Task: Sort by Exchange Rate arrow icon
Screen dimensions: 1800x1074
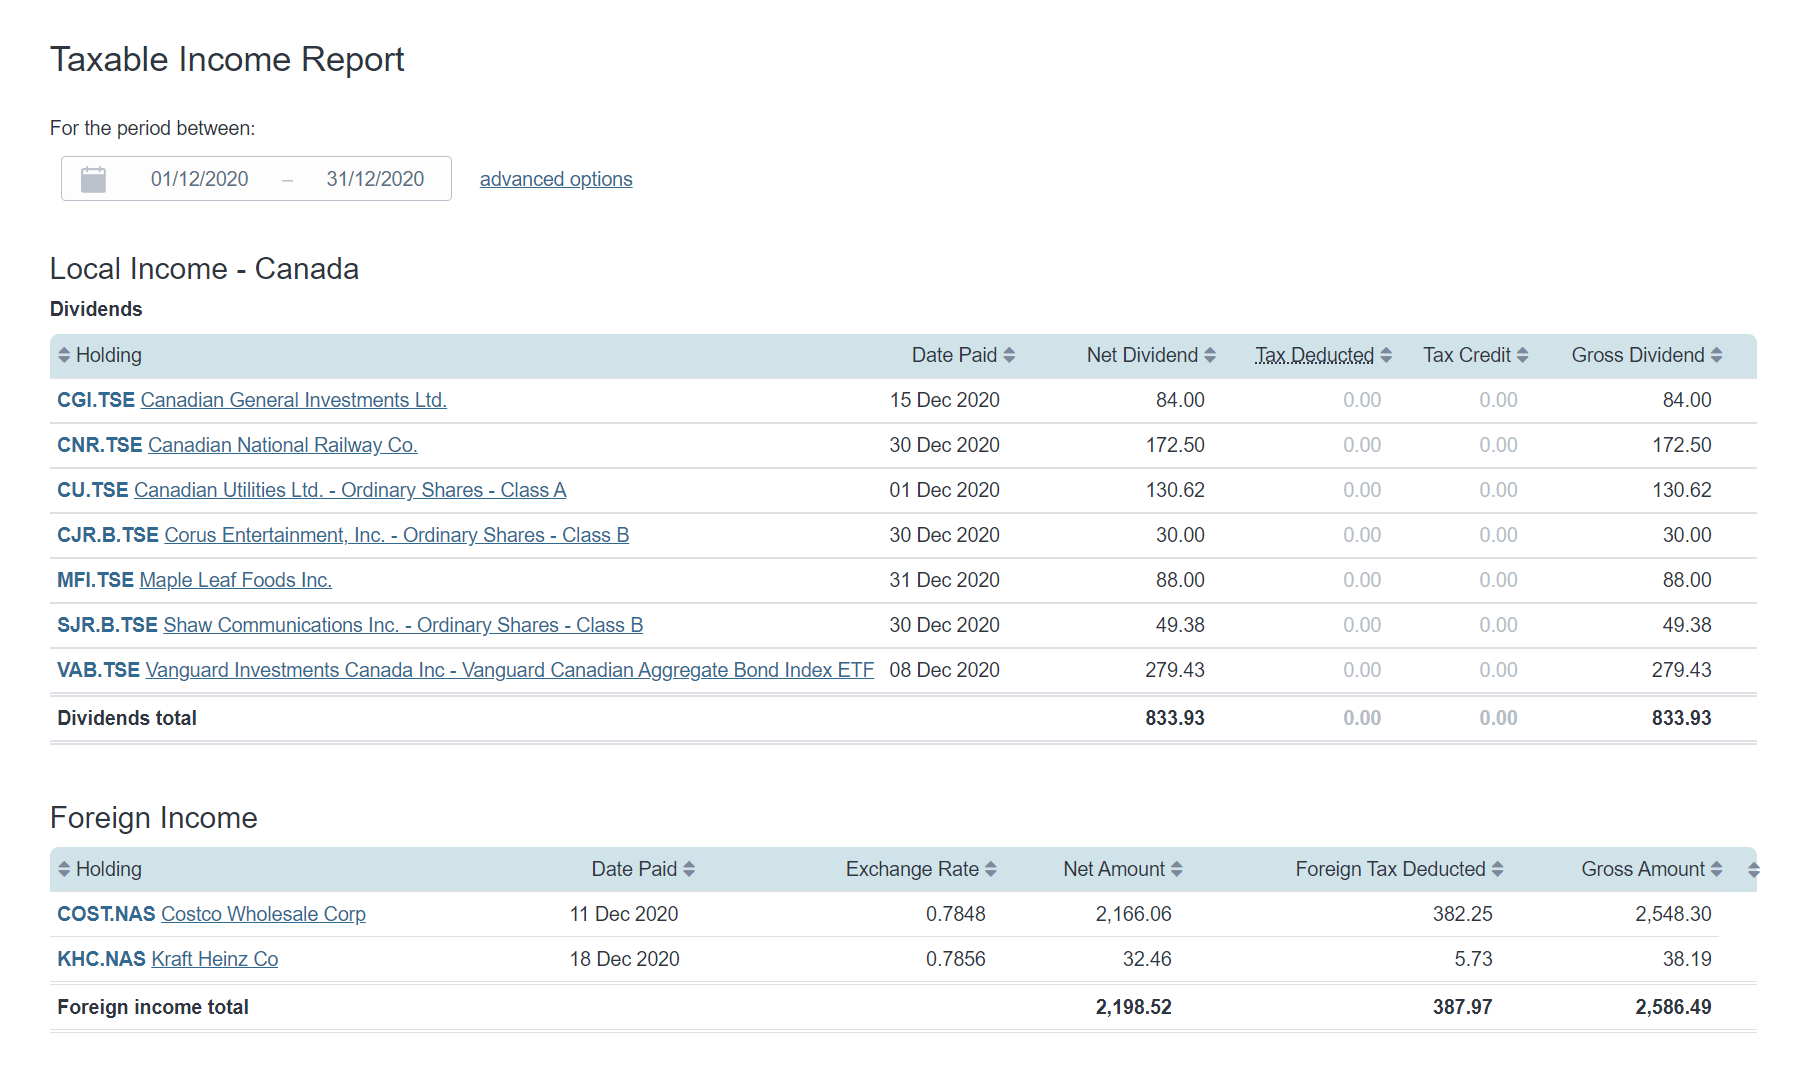Action: [x=991, y=869]
